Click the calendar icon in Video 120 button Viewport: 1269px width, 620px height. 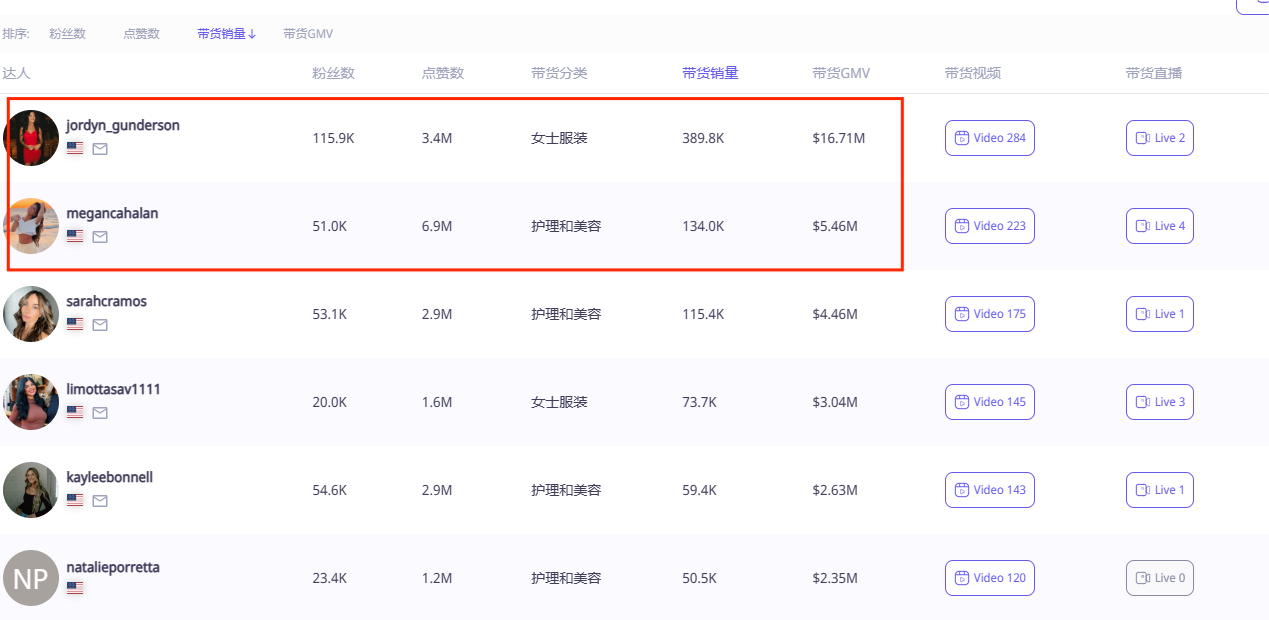pyautogui.click(x=961, y=577)
